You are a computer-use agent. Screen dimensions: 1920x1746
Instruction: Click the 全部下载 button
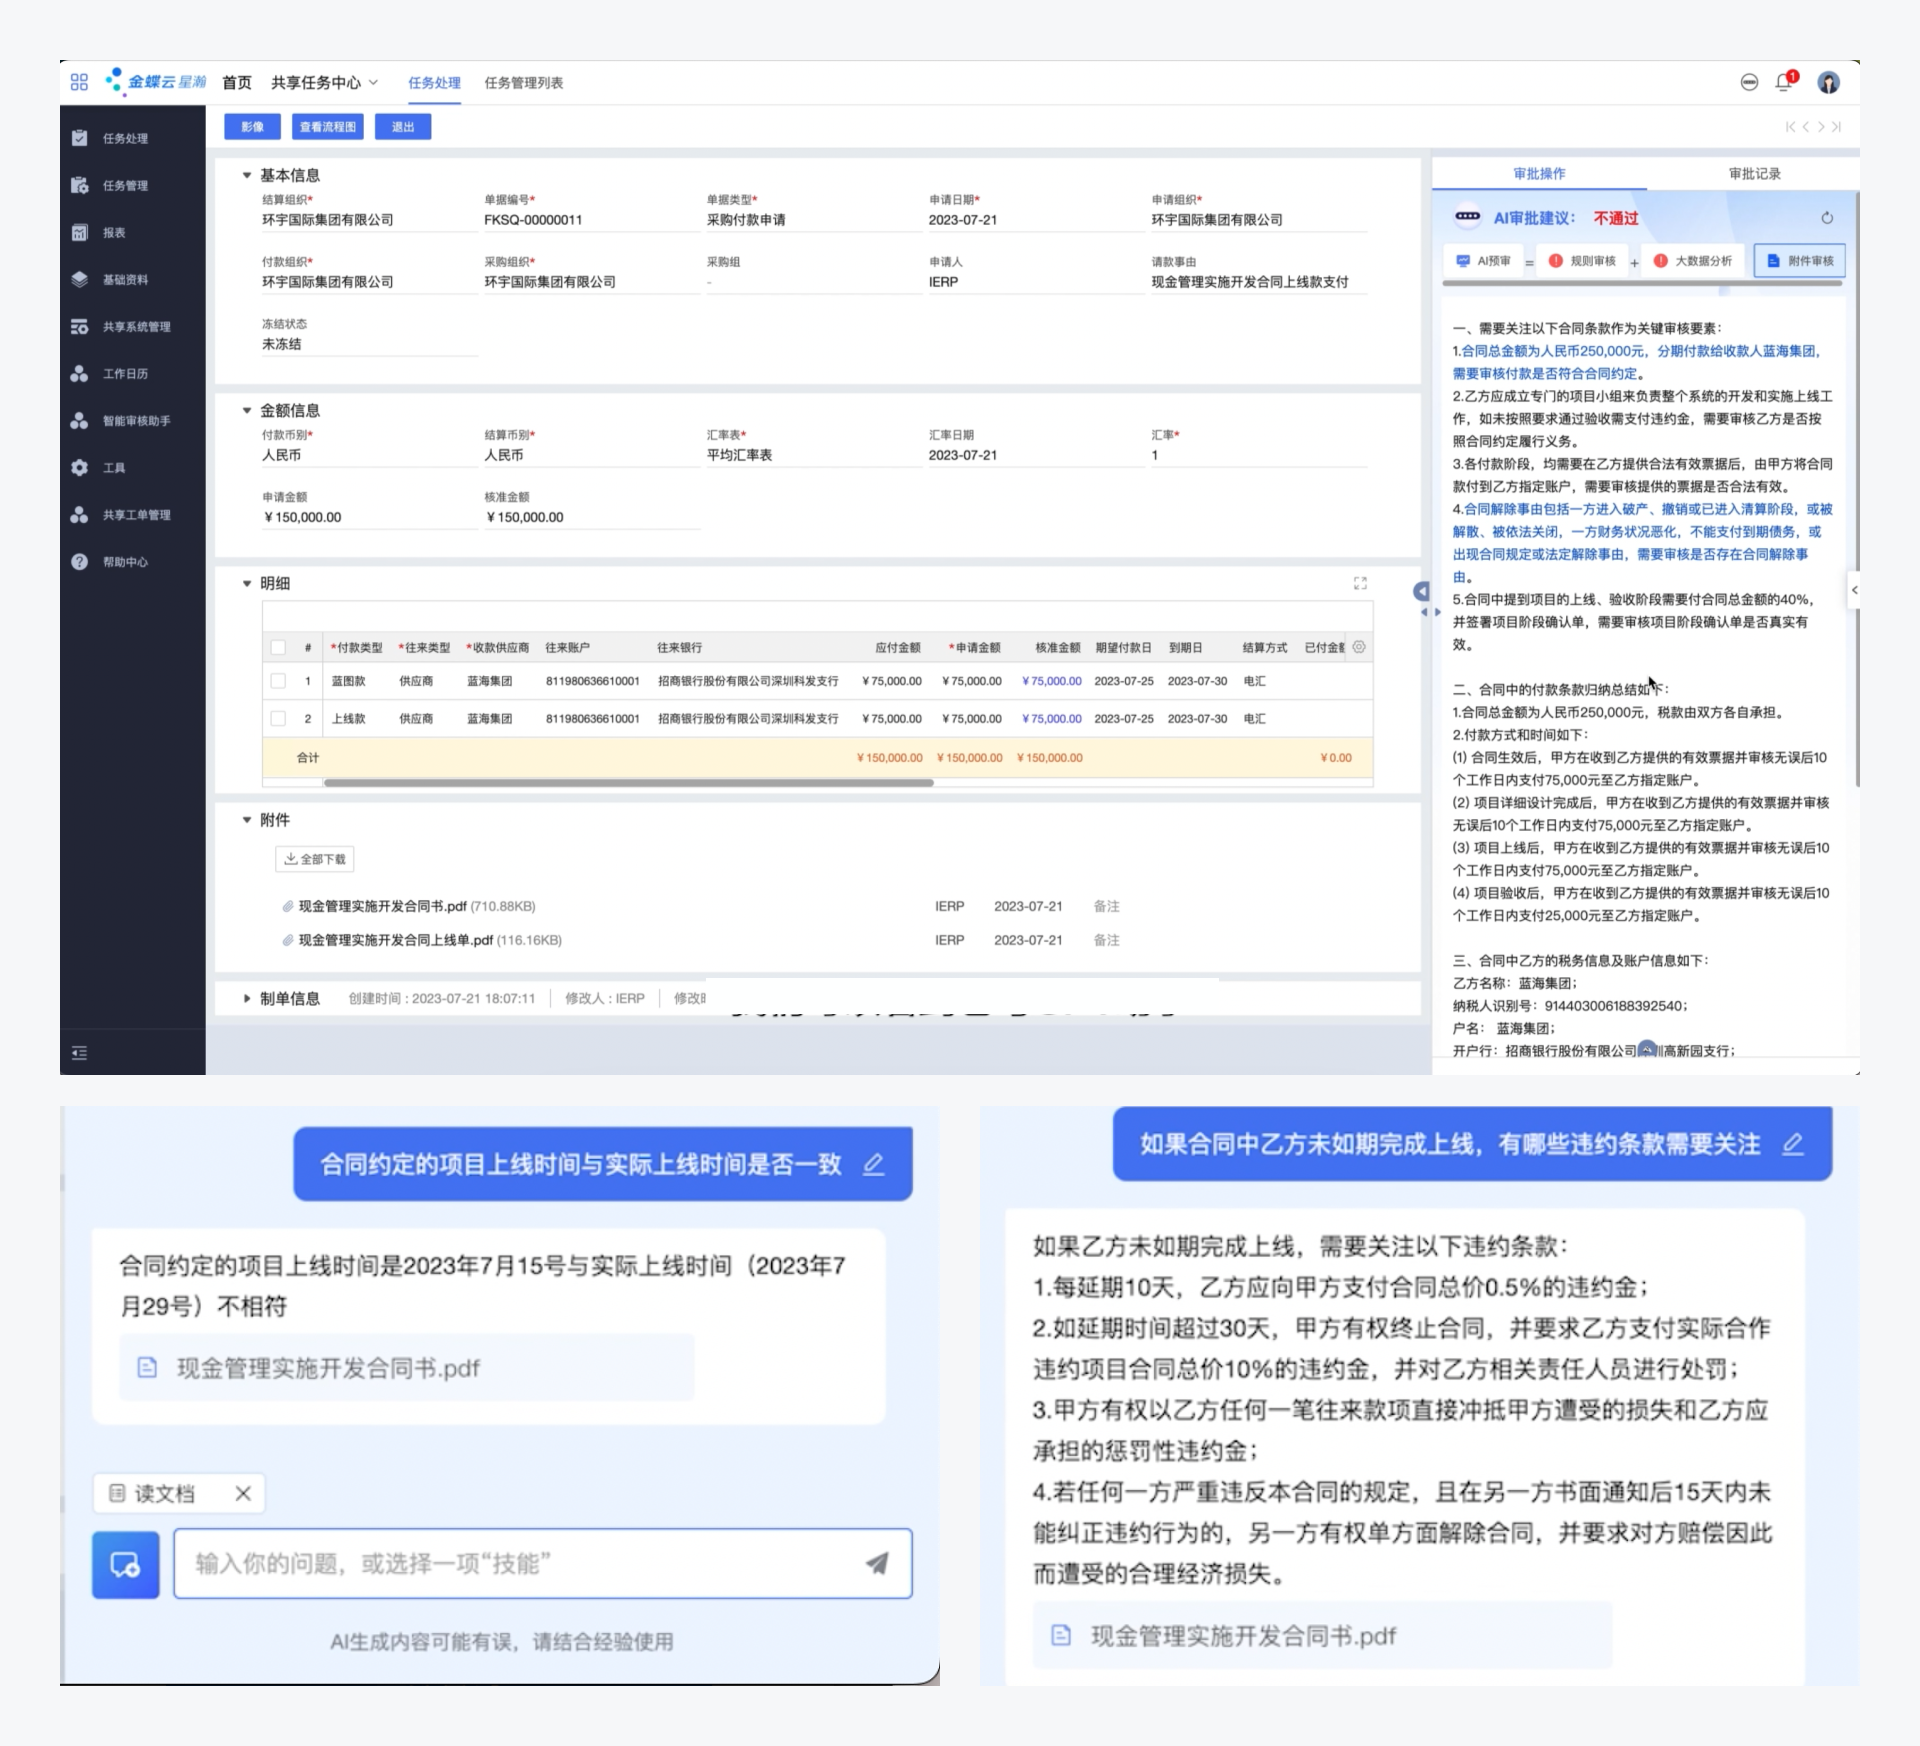(315, 859)
